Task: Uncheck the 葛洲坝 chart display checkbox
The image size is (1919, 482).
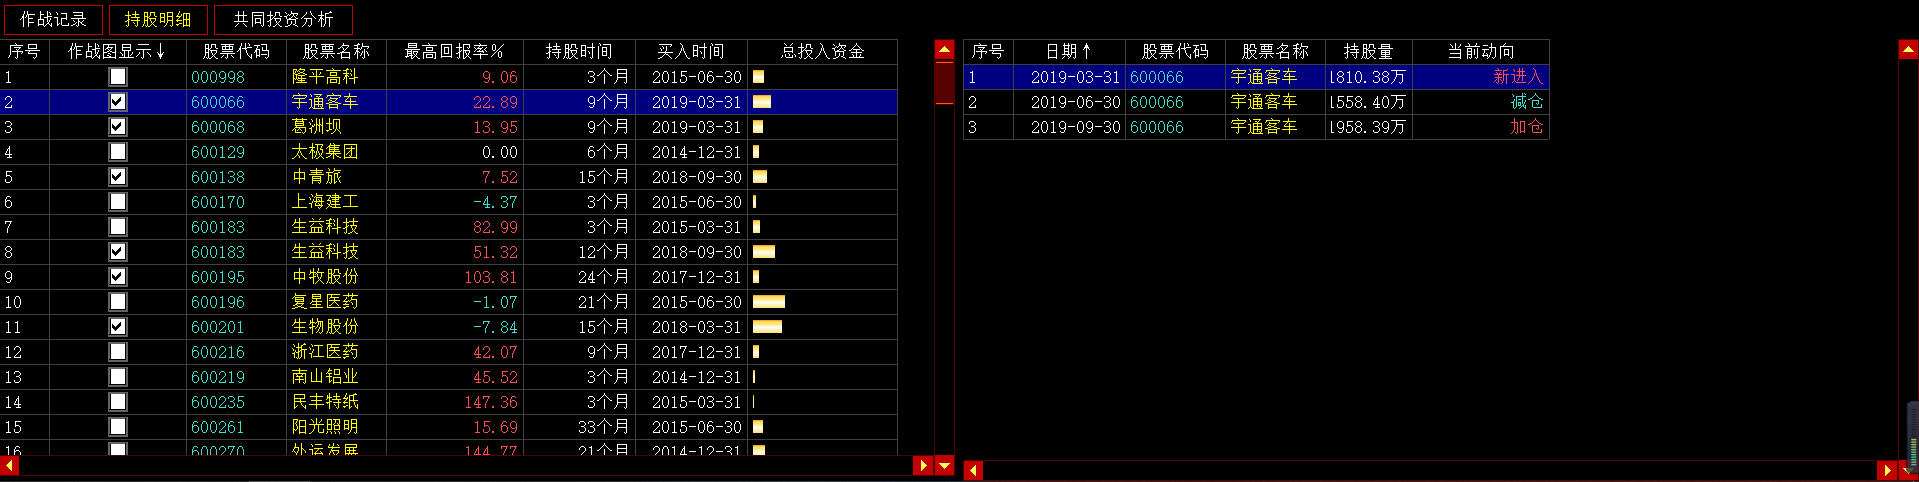Action: [118, 127]
